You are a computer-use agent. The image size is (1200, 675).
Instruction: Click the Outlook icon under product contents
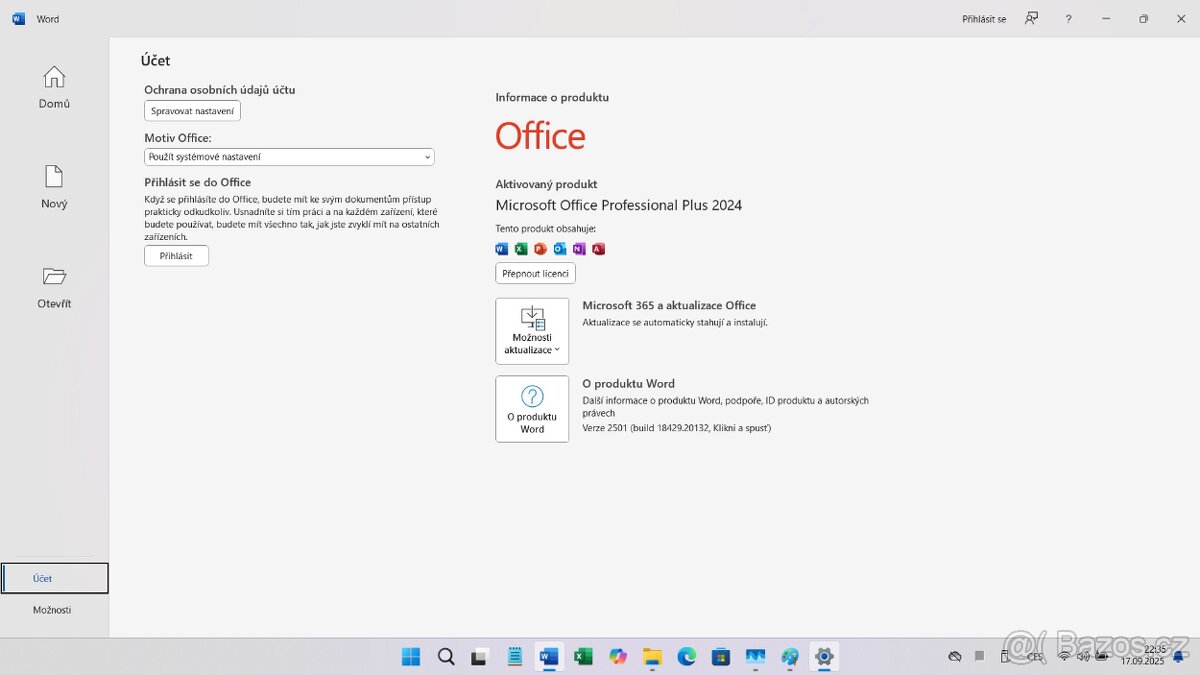pos(560,249)
